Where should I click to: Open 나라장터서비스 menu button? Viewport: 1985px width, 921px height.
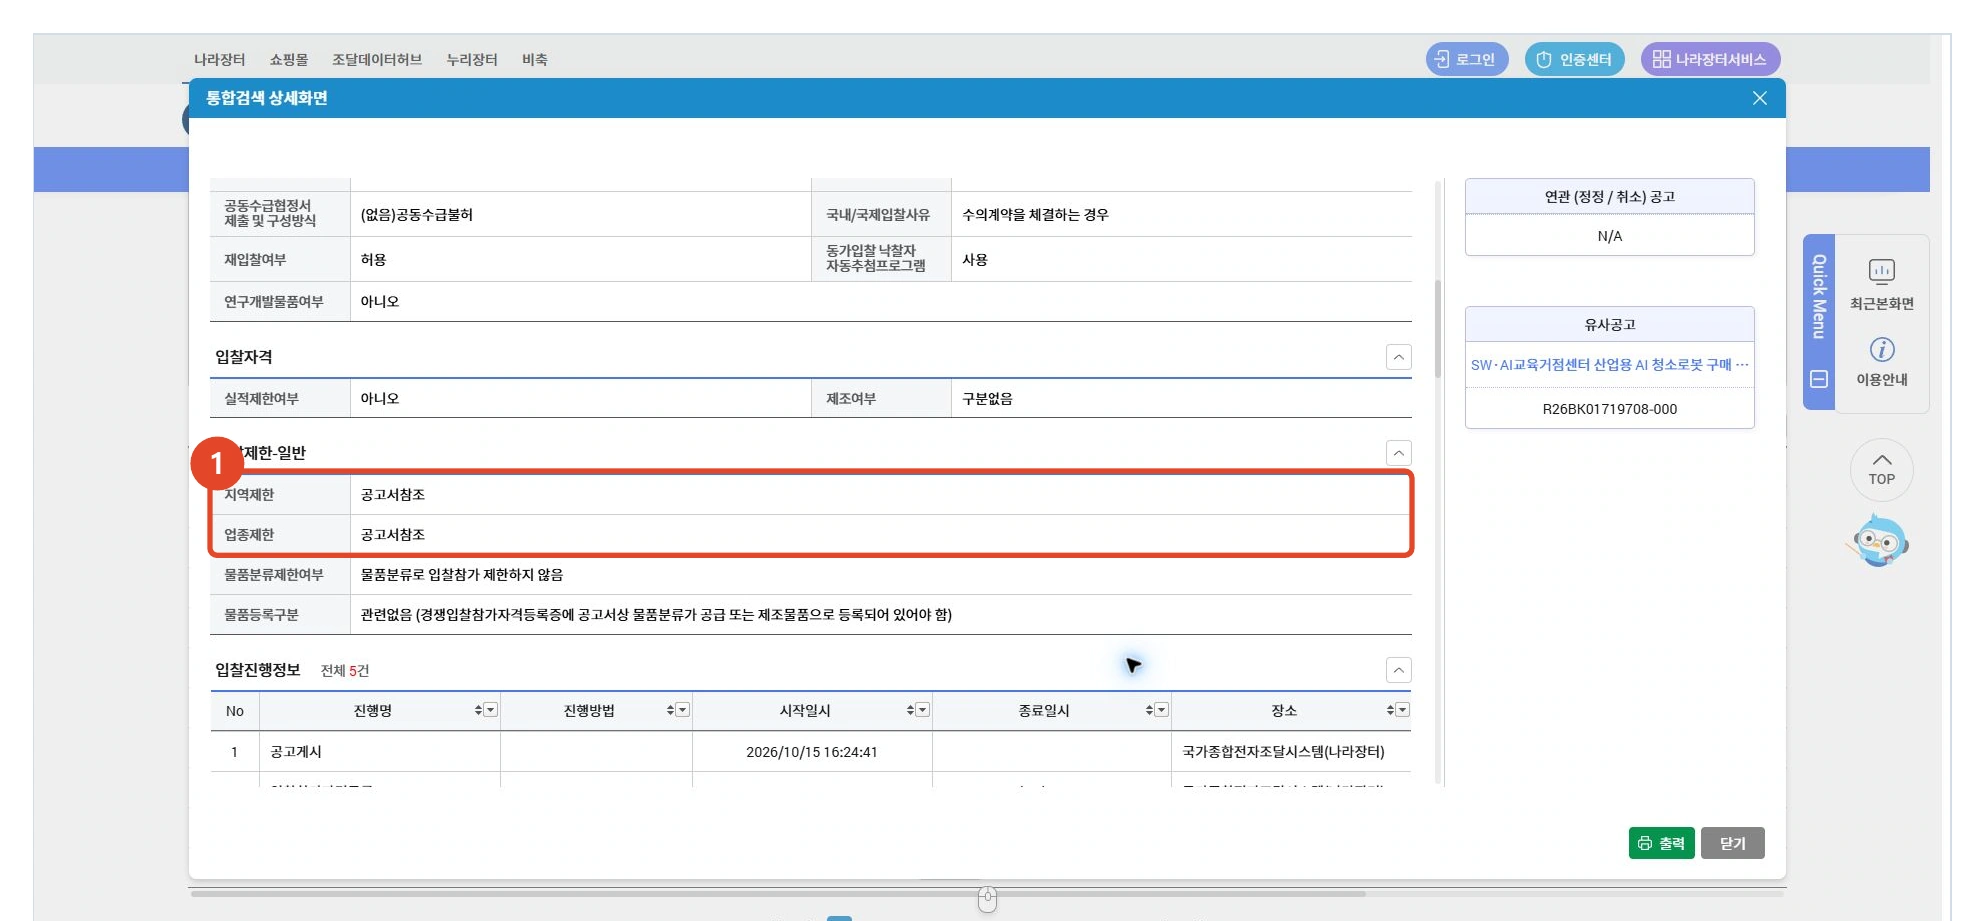coord(1710,59)
